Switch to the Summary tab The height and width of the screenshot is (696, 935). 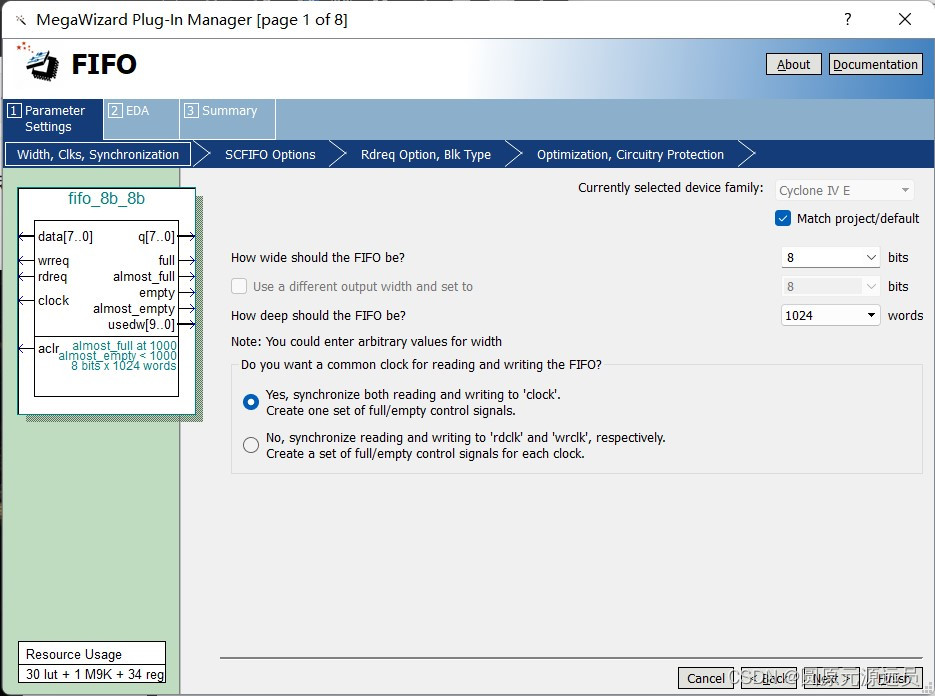(x=227, y=119)
